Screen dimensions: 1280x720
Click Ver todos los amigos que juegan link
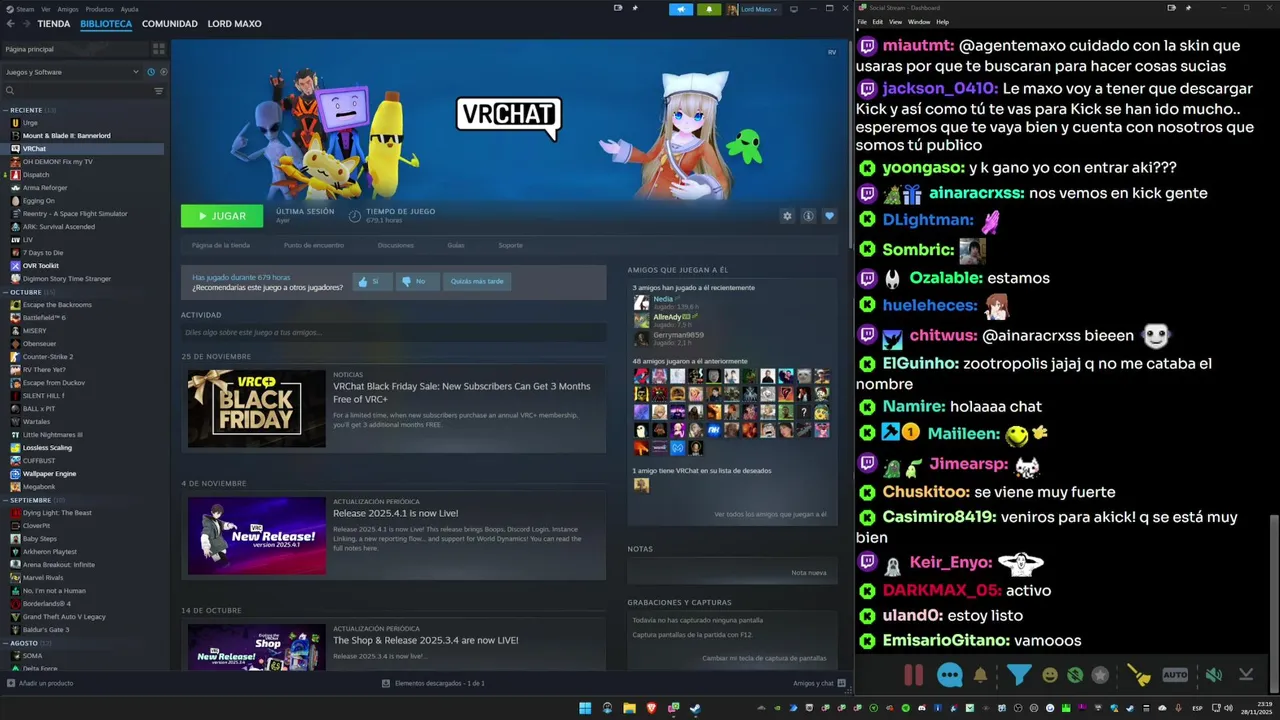[x=770, y=514]
